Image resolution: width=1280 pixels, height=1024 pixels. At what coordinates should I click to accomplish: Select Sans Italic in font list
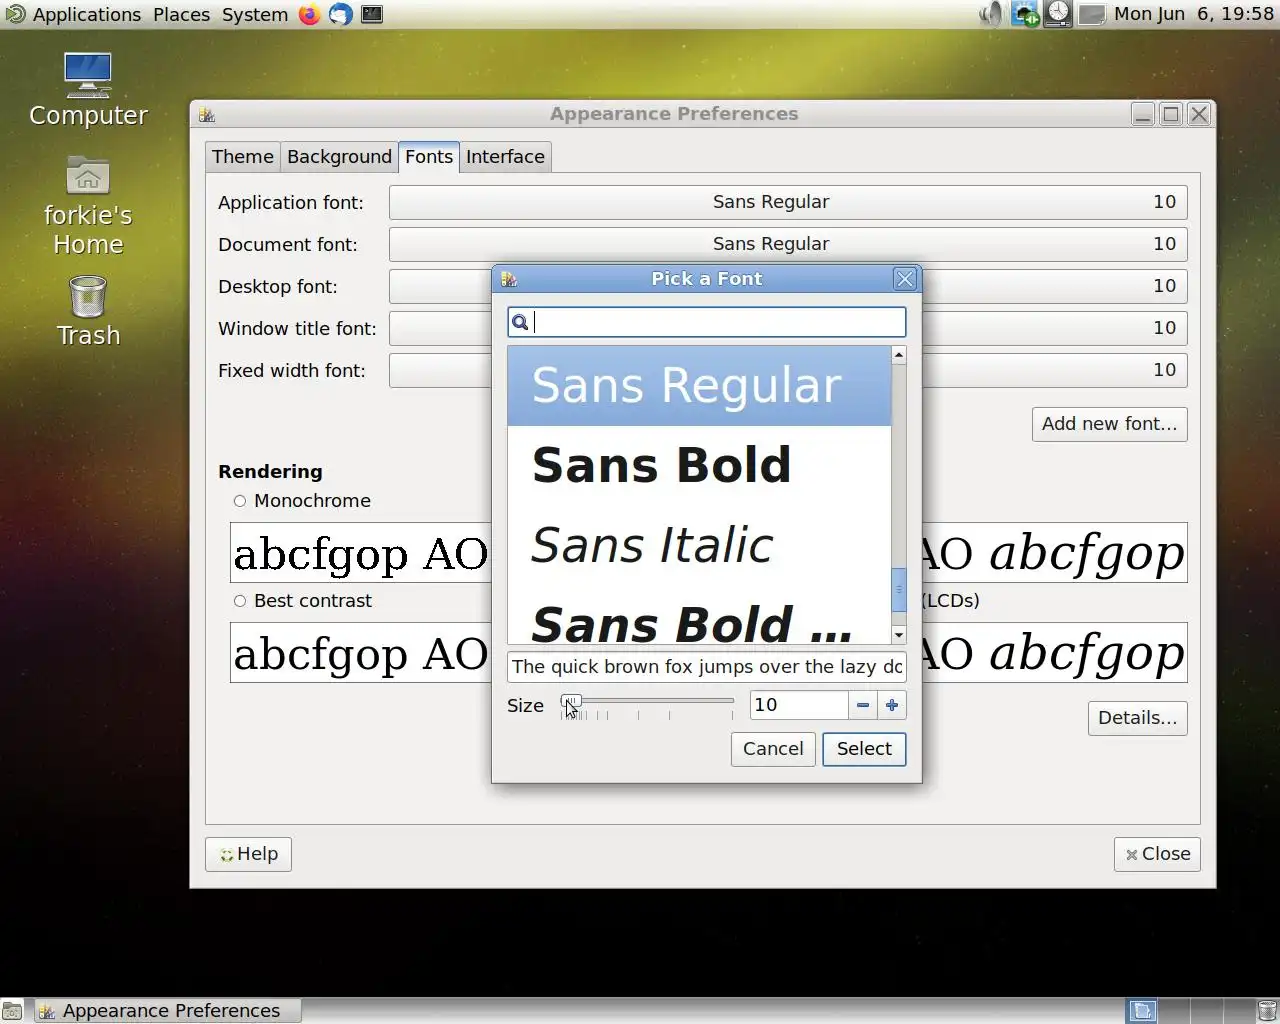point(699,546)
